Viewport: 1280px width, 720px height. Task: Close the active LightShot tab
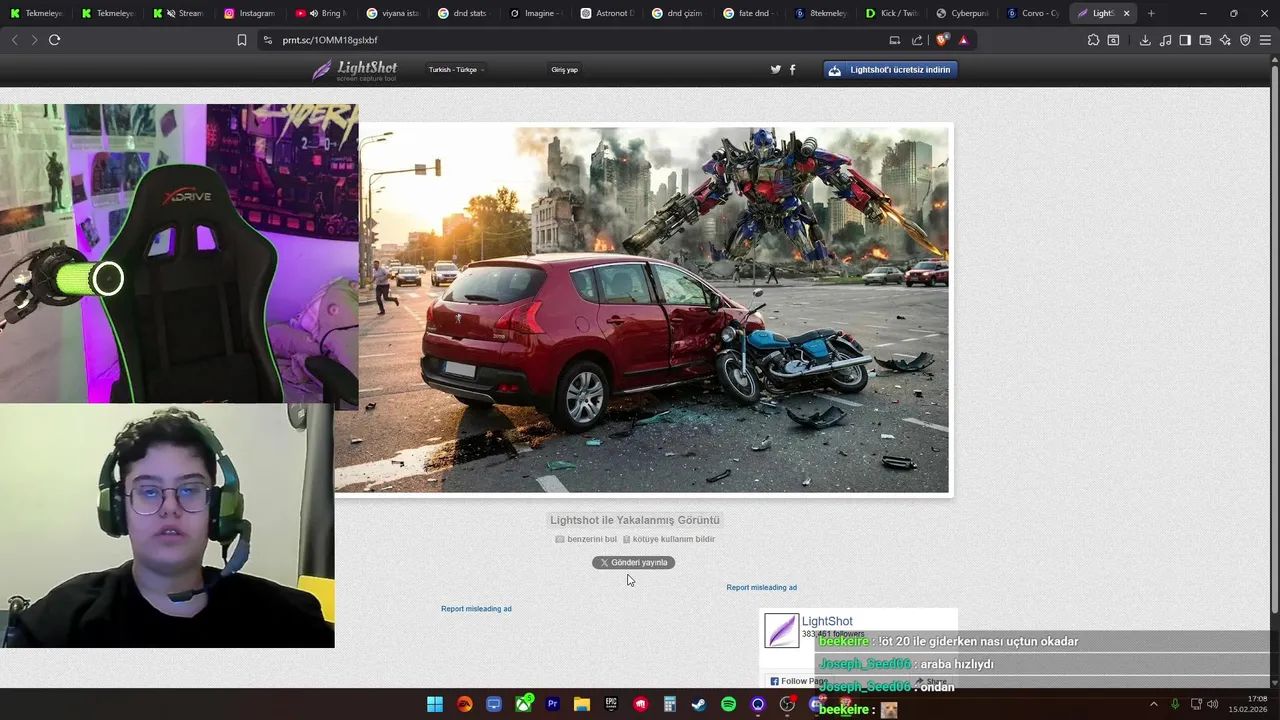coord(1127,13)
